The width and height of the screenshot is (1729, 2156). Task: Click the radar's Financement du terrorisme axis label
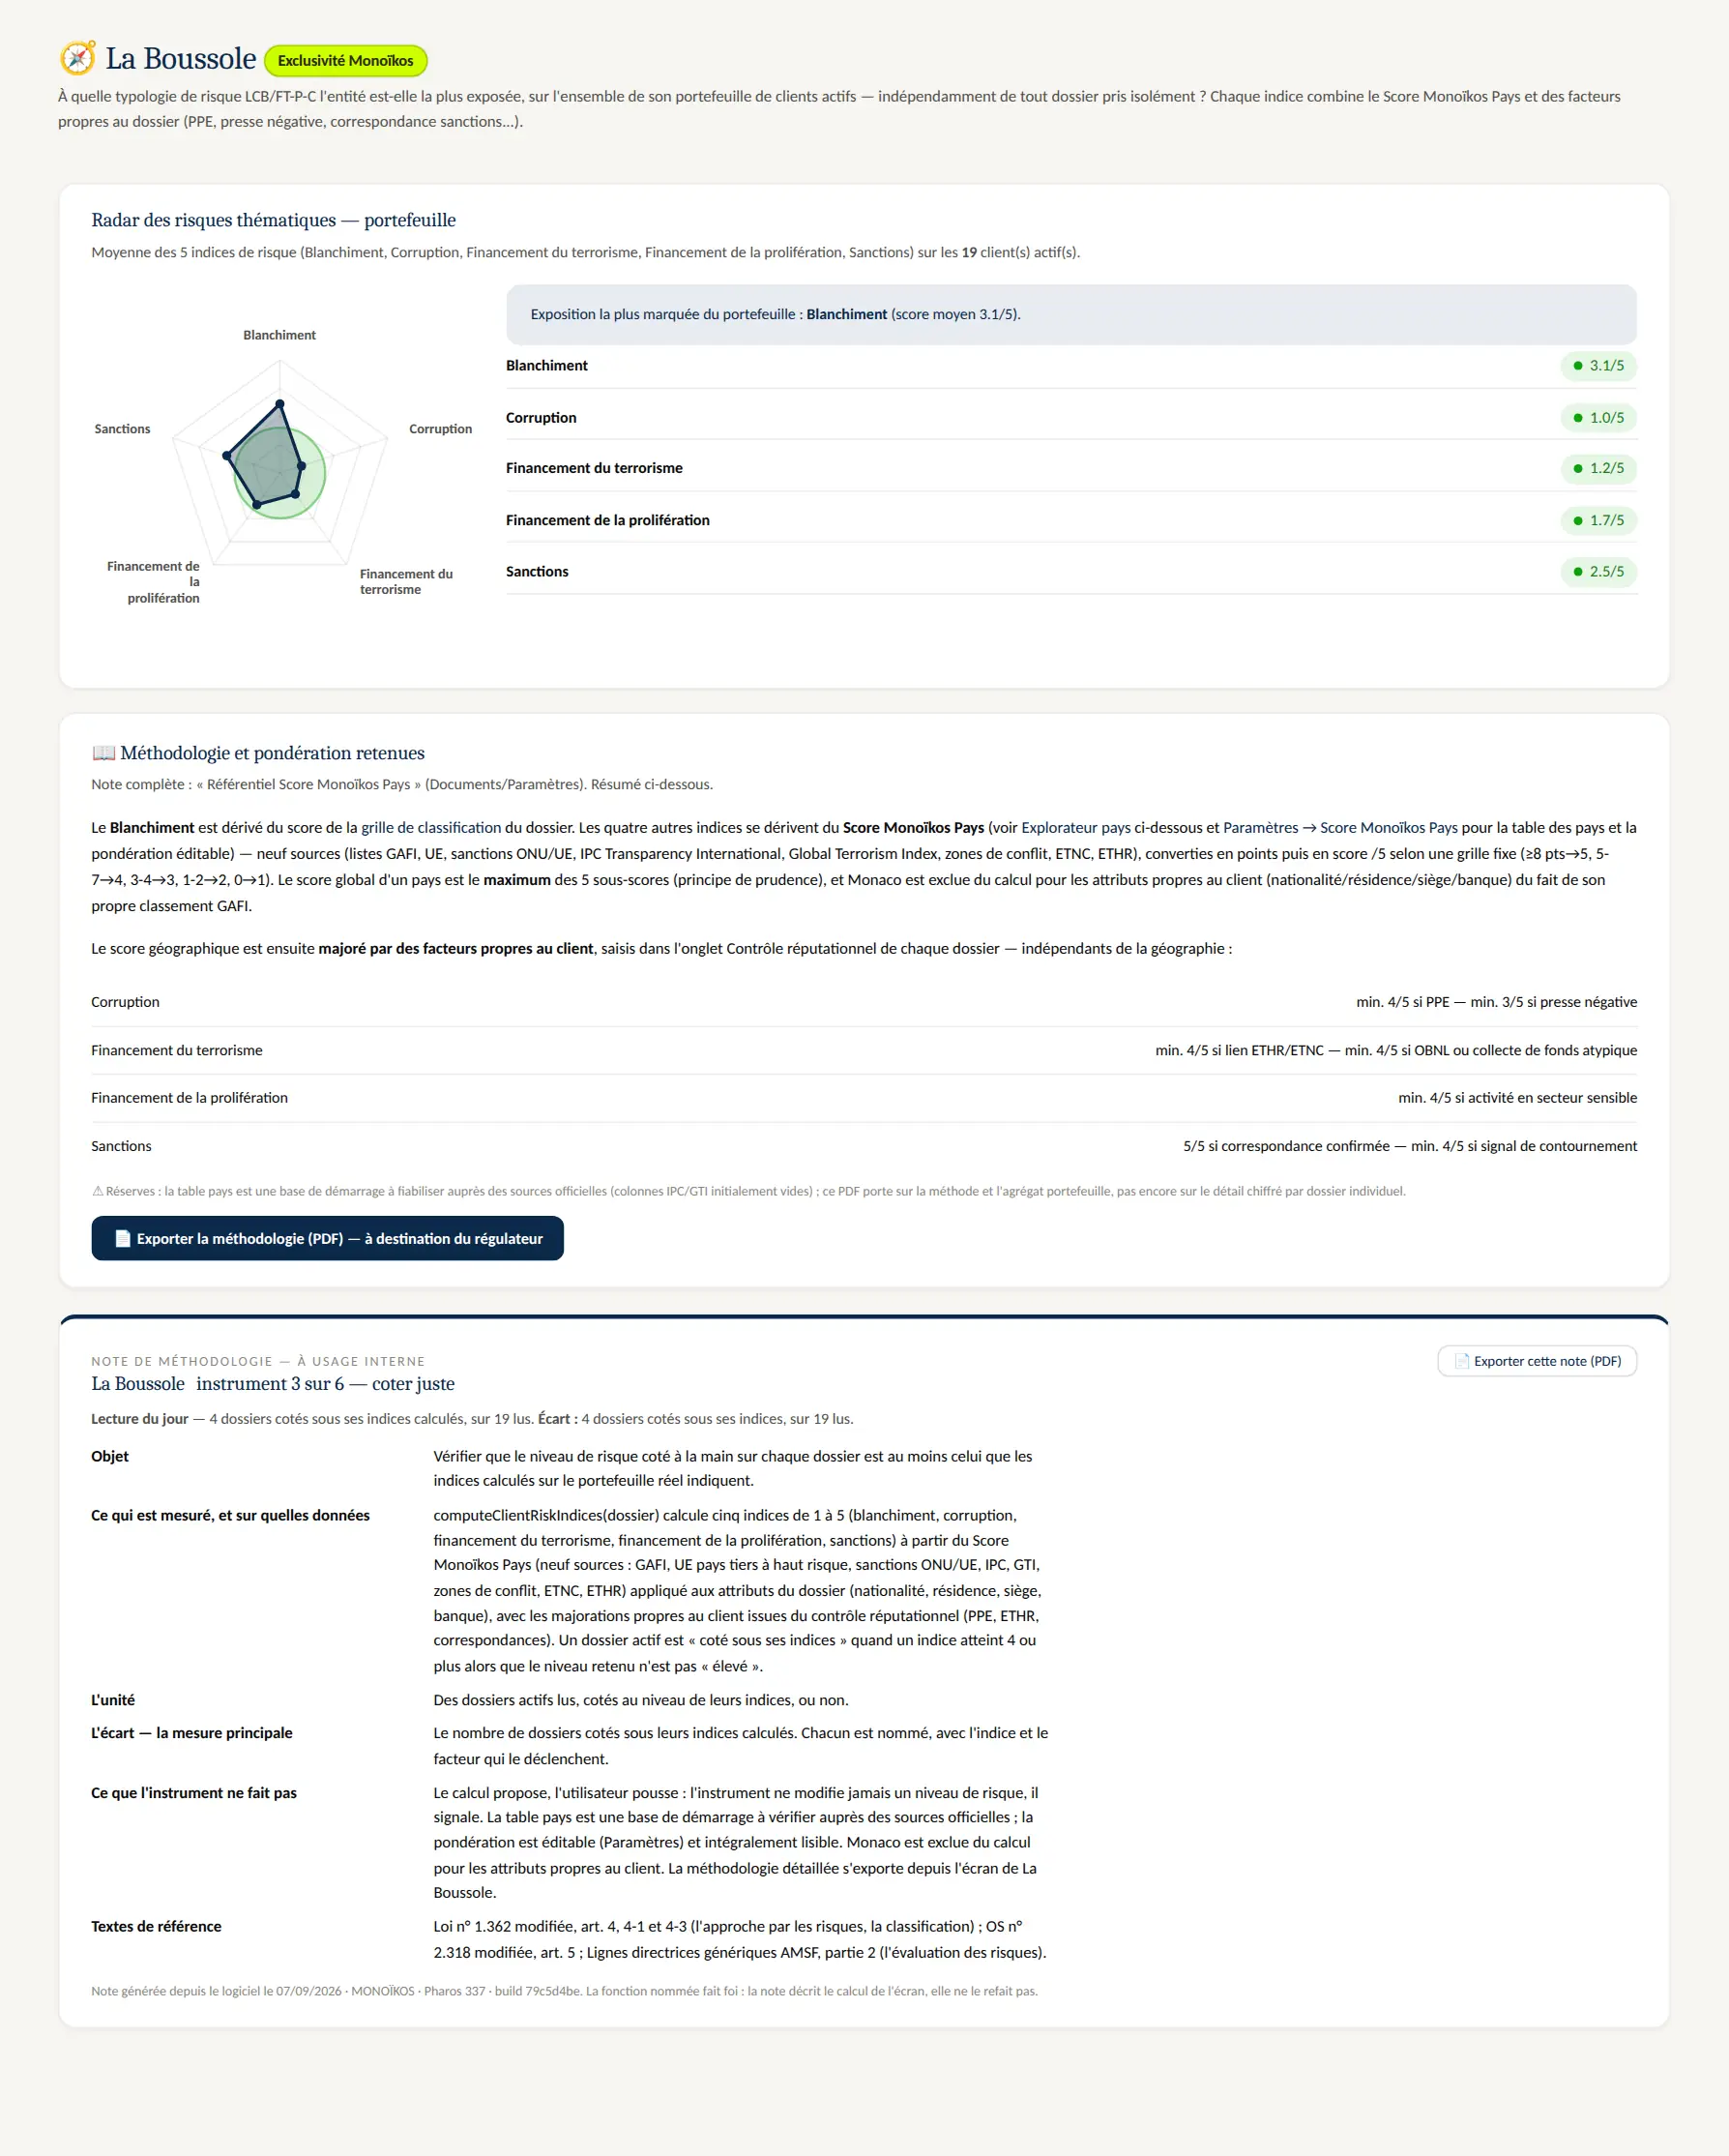tap(406, 582)
